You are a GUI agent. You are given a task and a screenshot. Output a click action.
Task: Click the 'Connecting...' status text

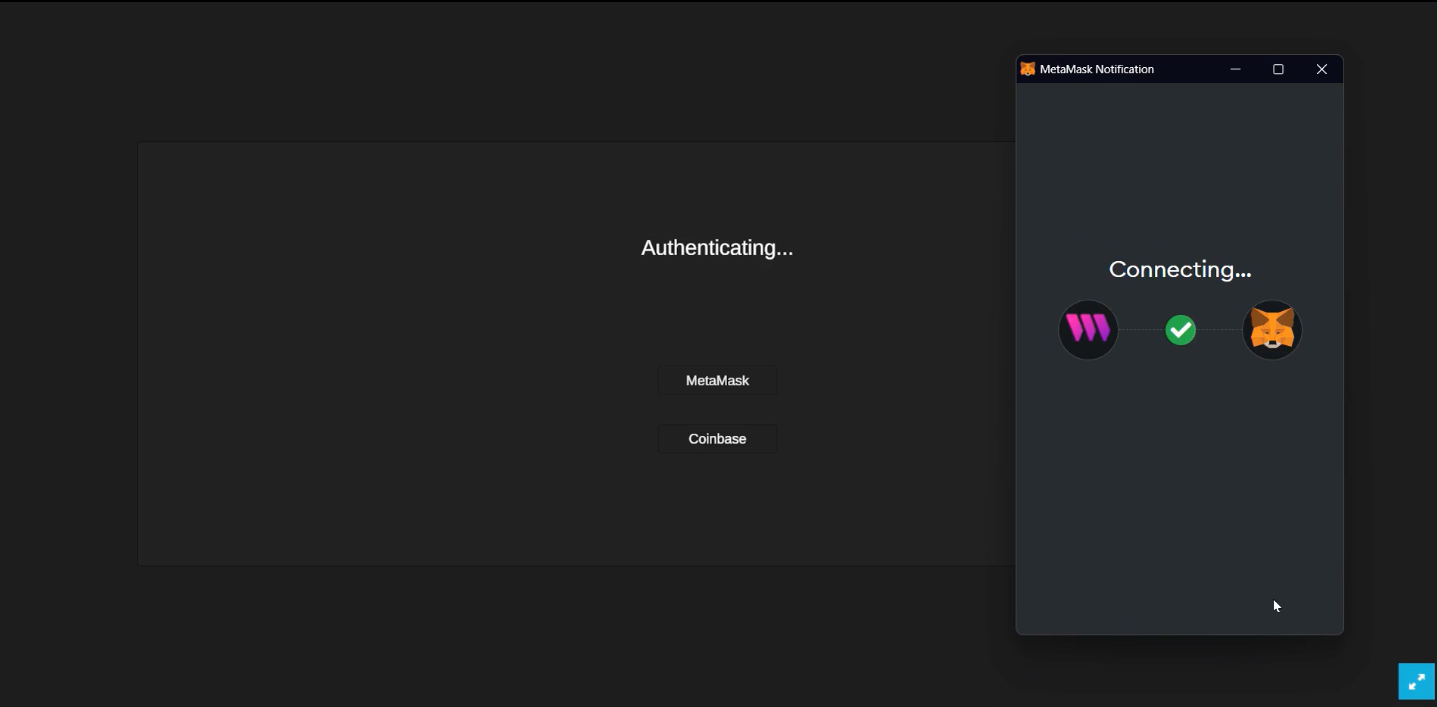pos(1180,269)
